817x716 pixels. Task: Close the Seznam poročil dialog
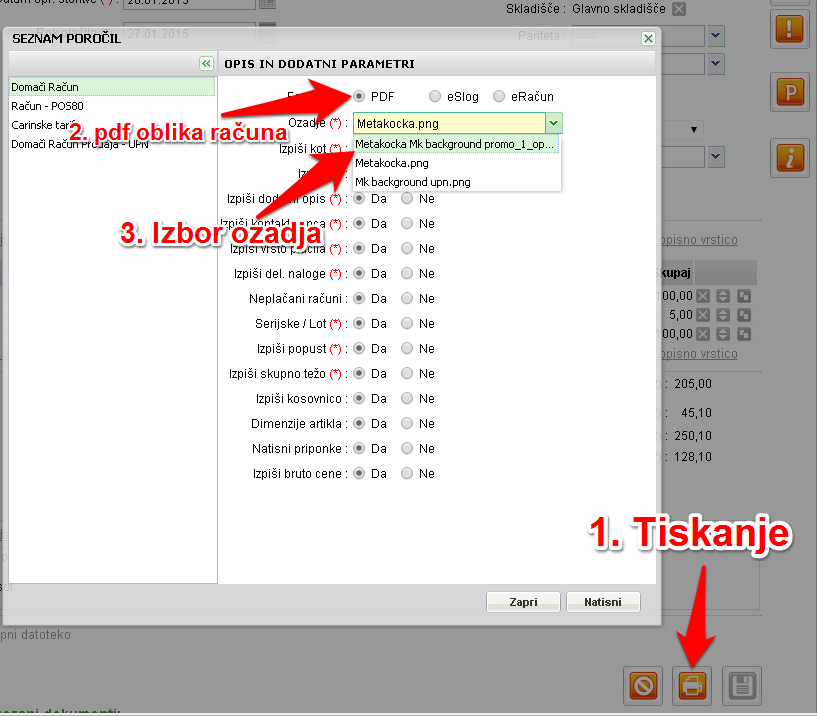pyautogui.click(x=648, y=38)
